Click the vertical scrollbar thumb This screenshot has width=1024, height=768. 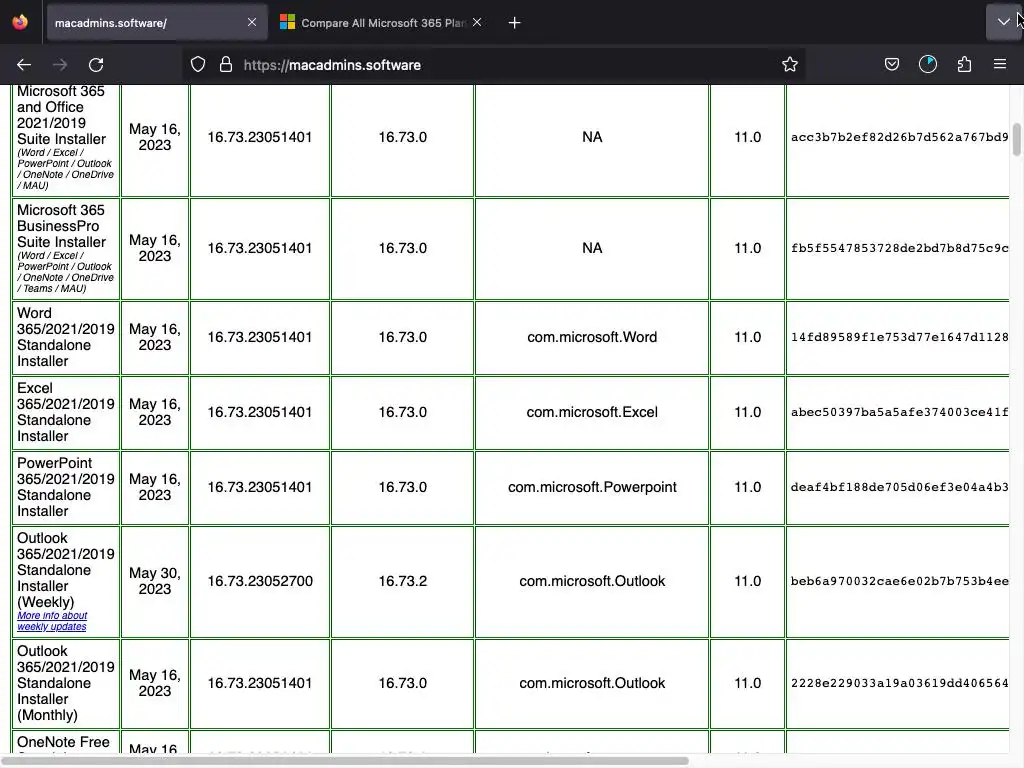click(1016, 140)
